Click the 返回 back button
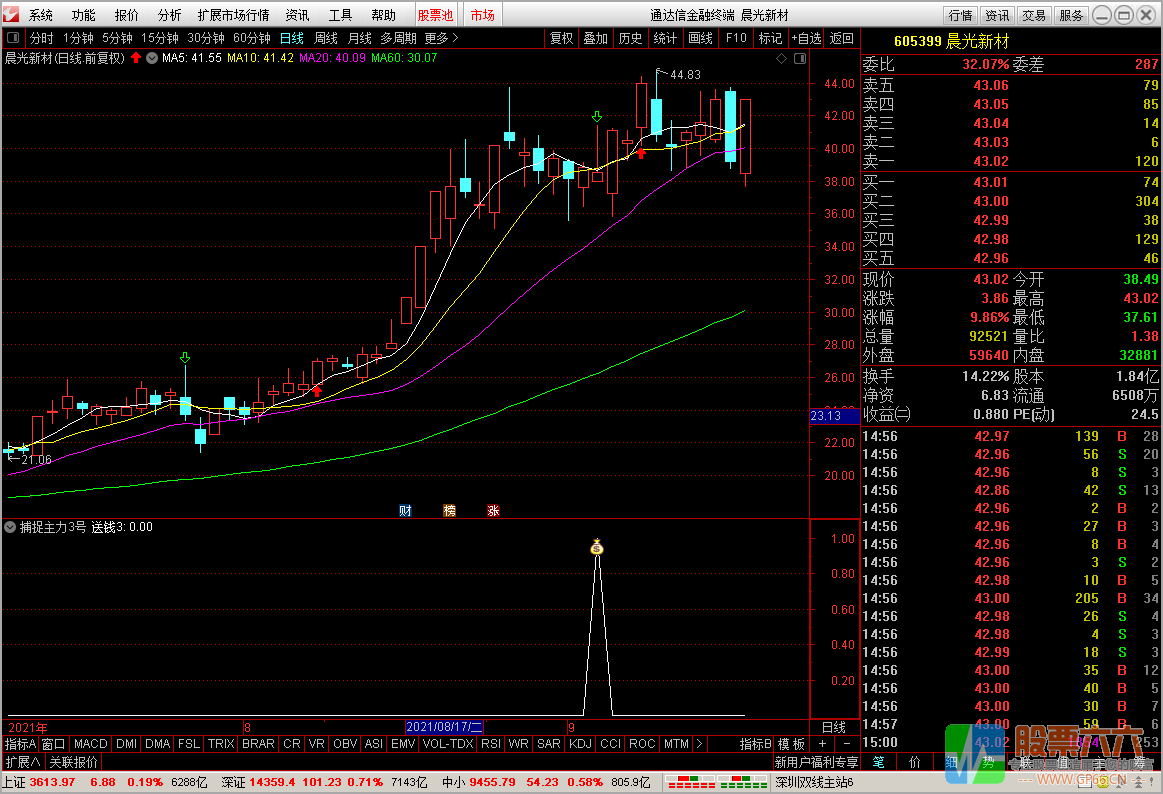The image size is (1163, 794). point(842,38)
